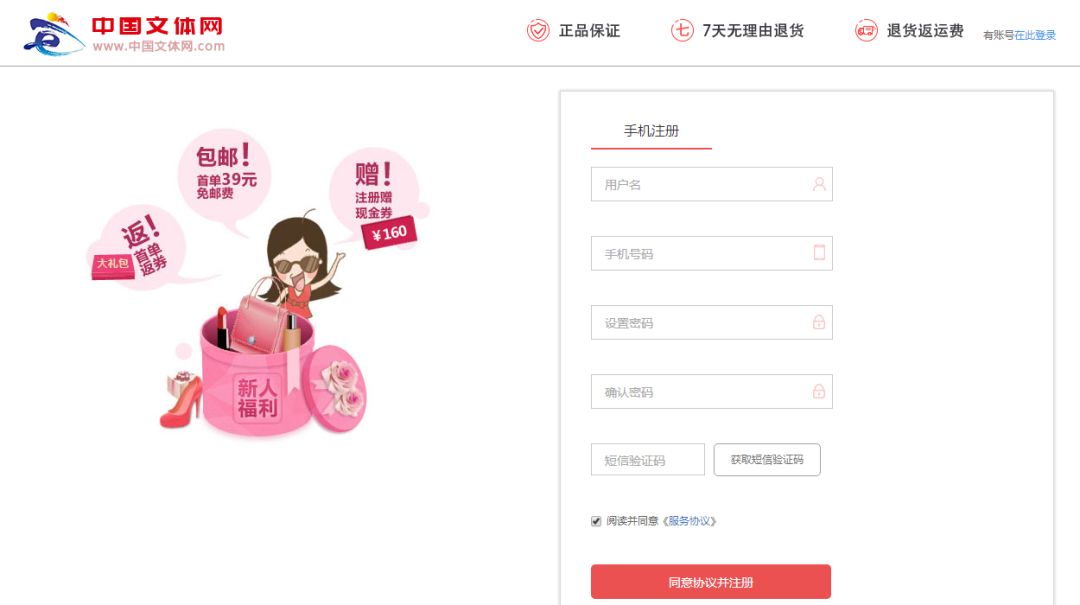Focus the 用户名 input field
The image size is (1080, 605).
coord(712,184)
